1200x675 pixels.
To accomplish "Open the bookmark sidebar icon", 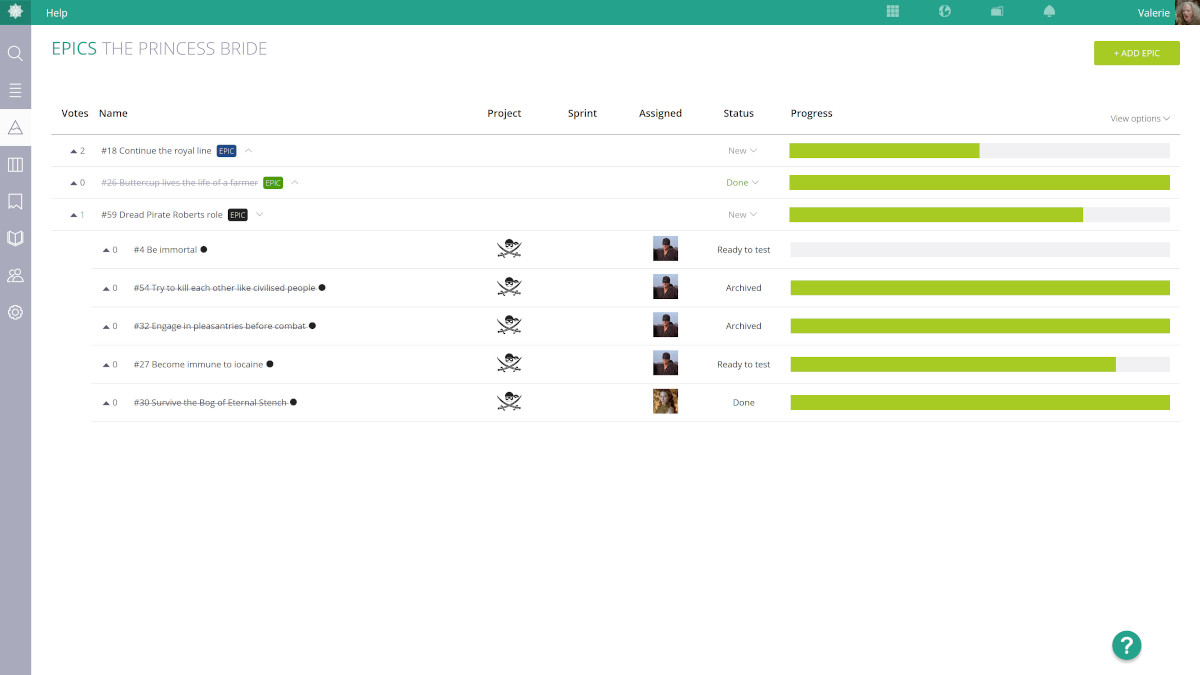I will pos(15,201).
